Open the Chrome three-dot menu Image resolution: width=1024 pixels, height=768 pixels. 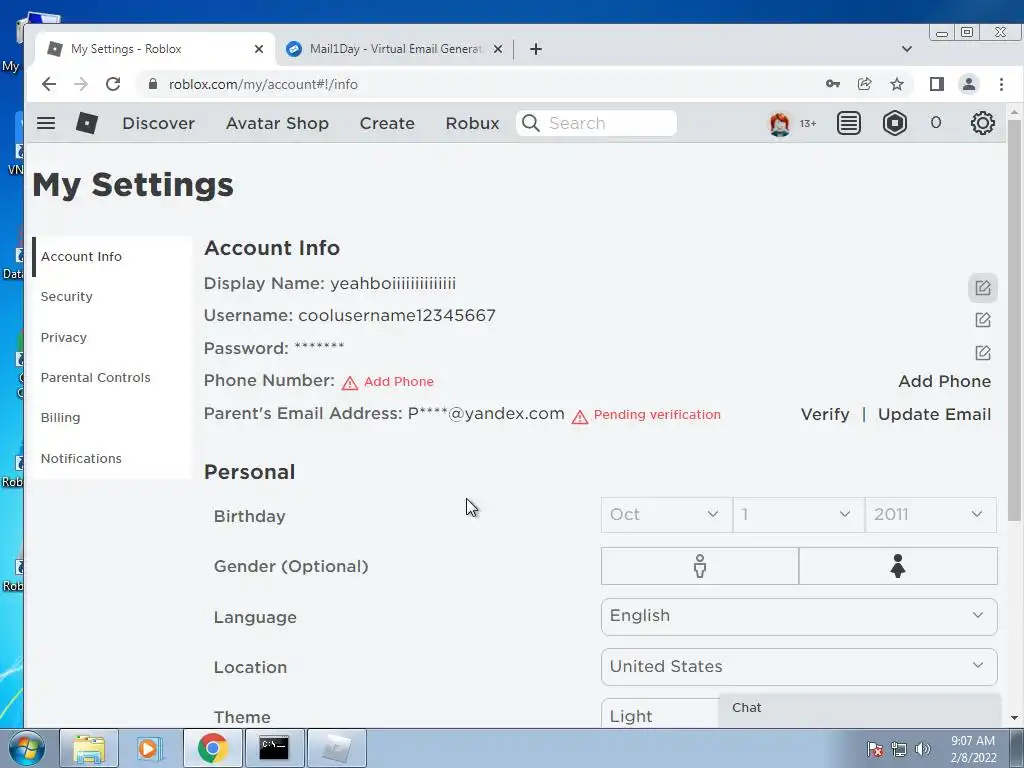(1001, 84)
